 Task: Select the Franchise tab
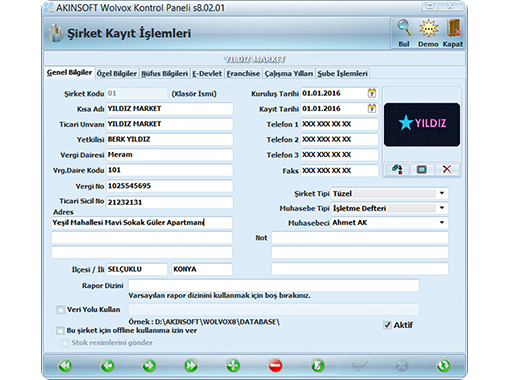coord(243,73)
